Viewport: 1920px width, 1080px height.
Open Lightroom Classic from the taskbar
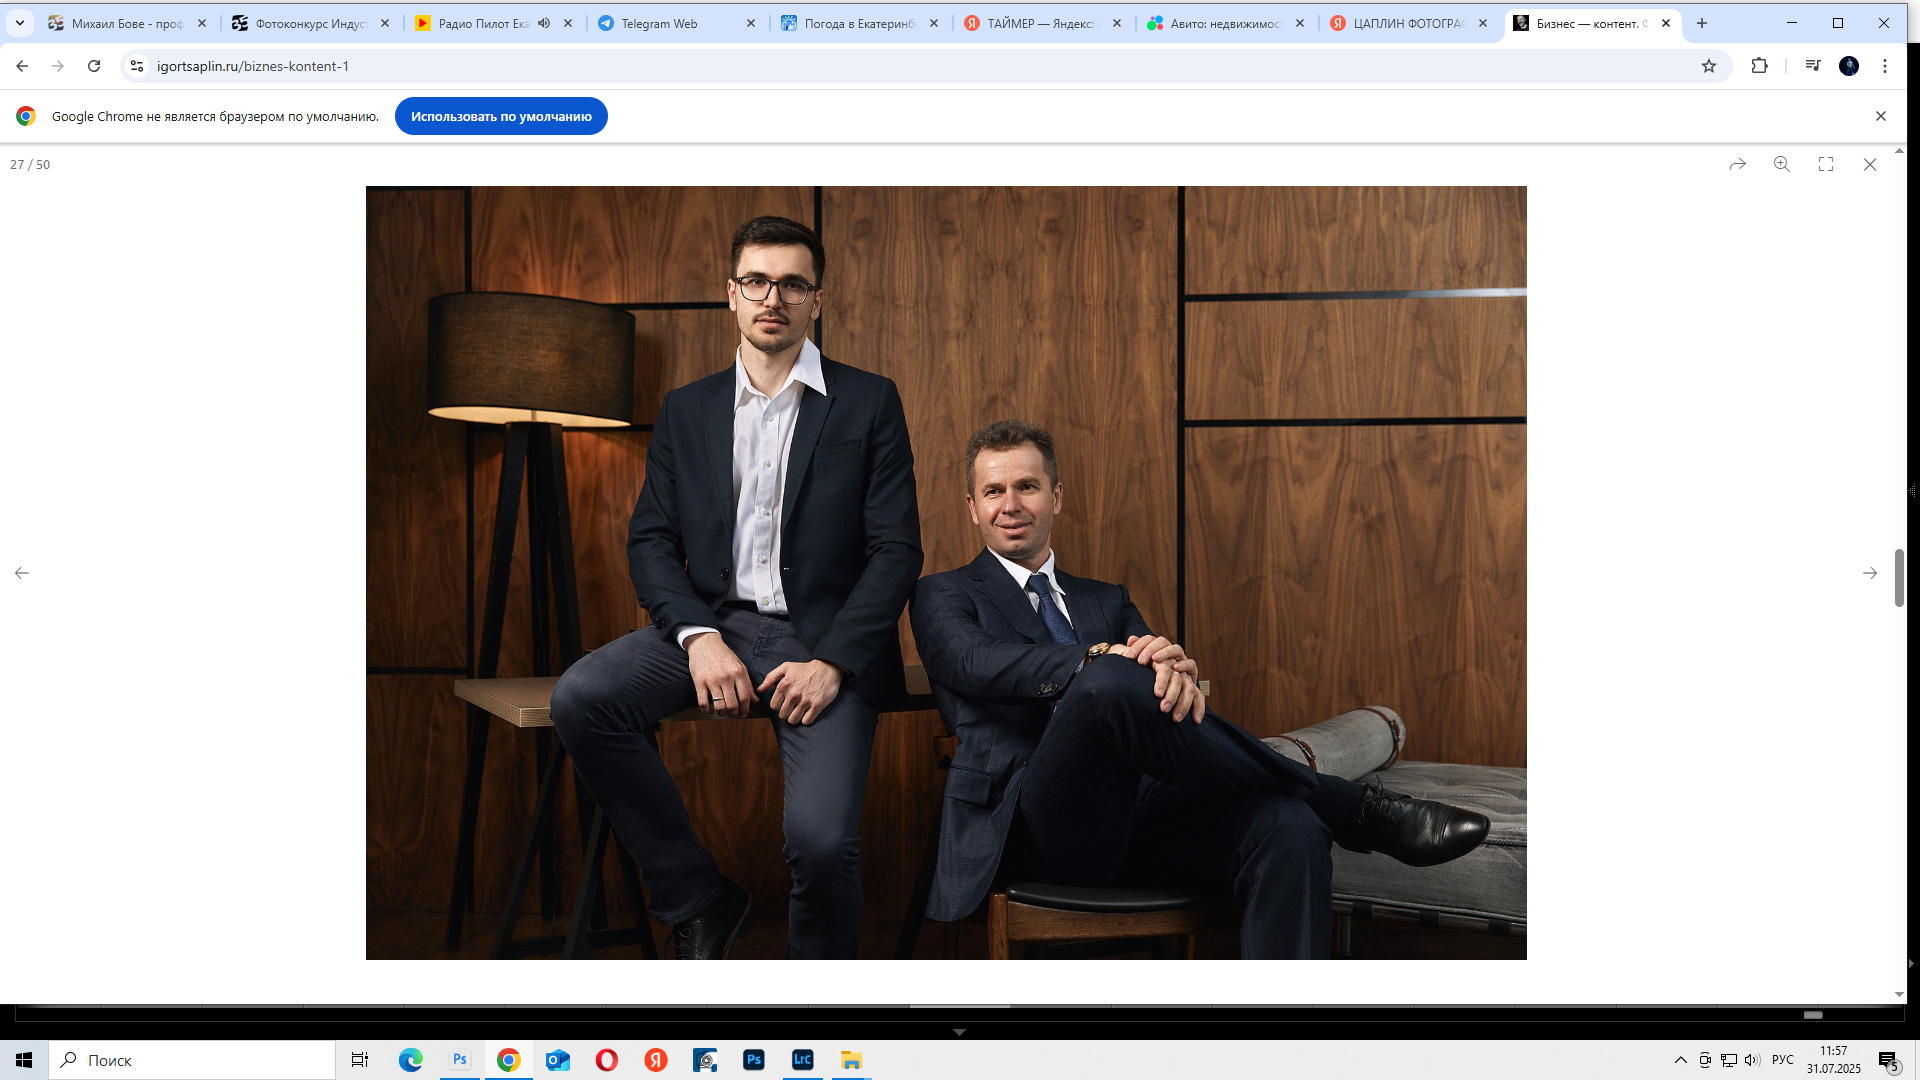pyautogui.click(x=802, y=1060)
